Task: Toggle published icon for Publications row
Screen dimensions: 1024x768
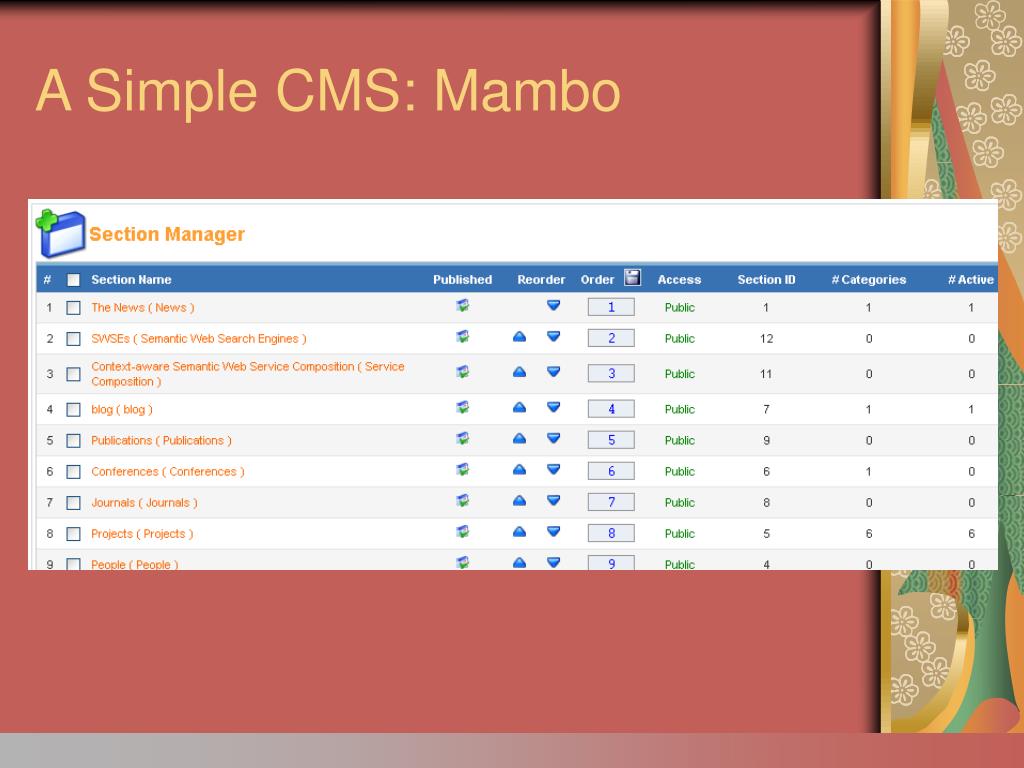Action: click(x=462, y=438)
